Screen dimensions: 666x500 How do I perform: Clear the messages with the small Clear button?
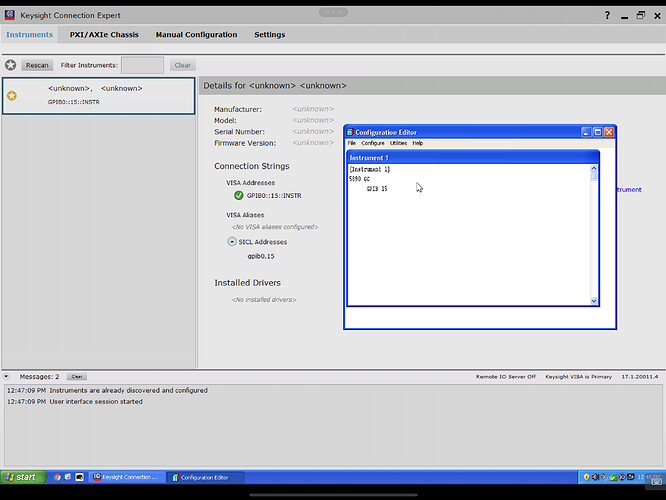[x=77, y=376]
